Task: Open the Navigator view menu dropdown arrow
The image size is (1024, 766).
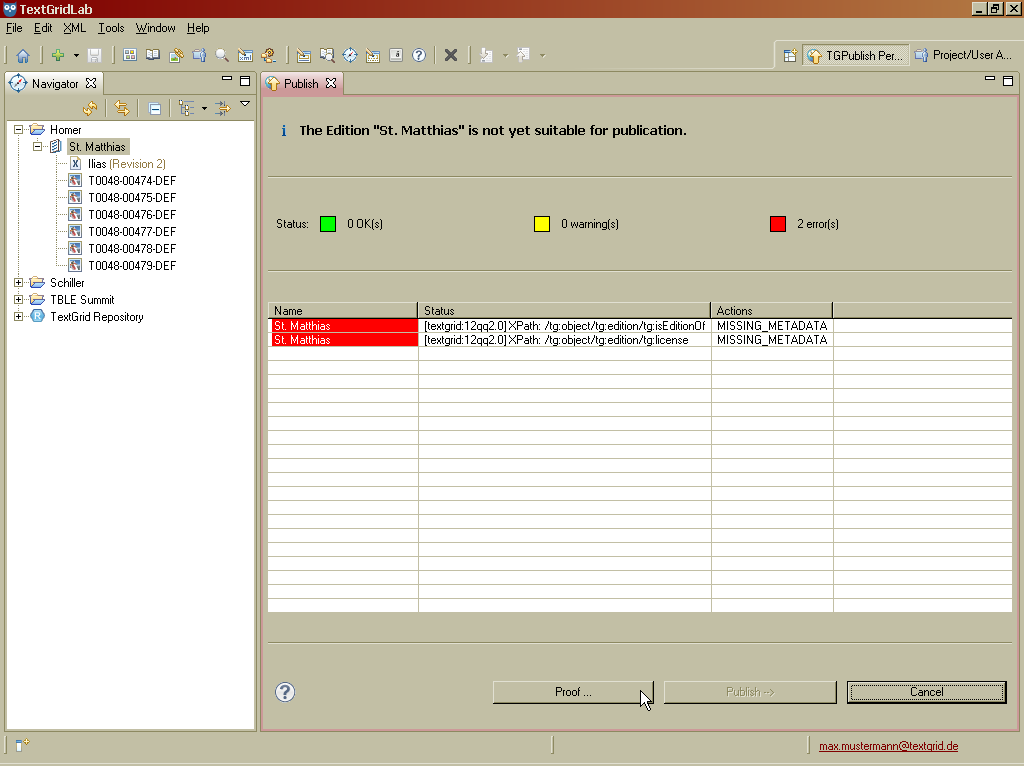Action: (x=245, y=105)
